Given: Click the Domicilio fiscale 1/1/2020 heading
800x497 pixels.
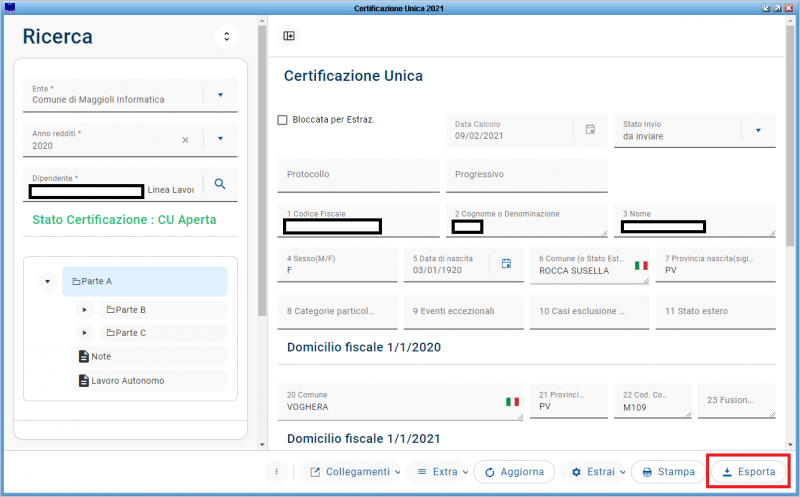Looking at the screenshot, I should pos(364,347).
